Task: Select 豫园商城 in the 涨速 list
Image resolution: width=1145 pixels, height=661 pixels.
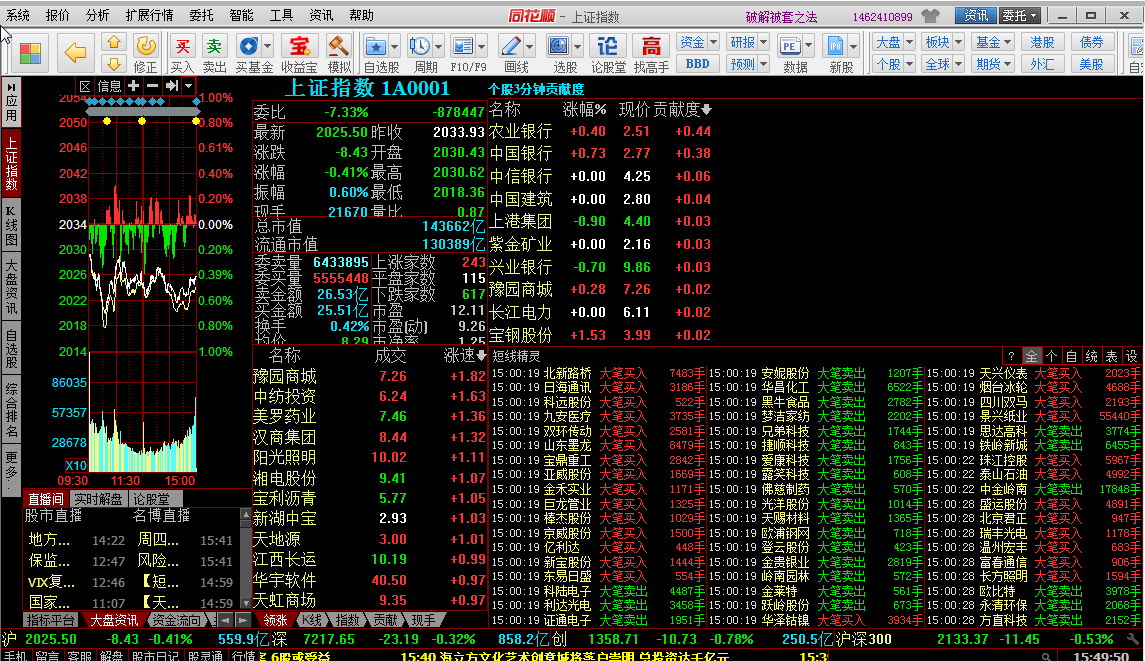Action: point(285,377)
